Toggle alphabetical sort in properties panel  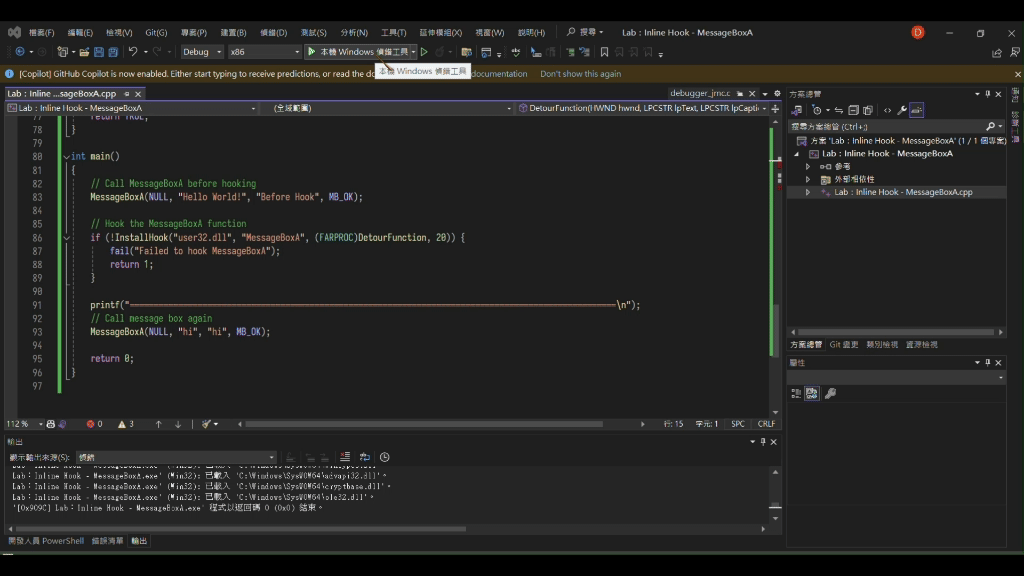click(812, 393)
